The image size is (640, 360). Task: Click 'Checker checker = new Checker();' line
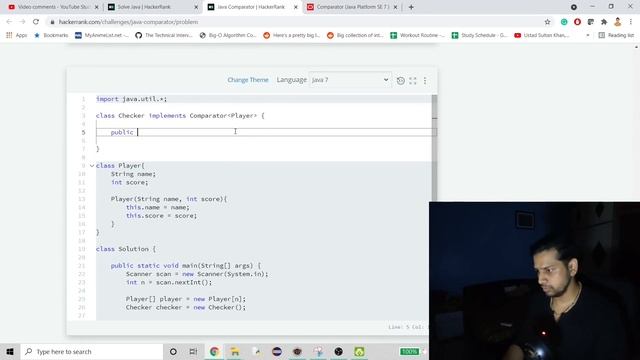point(186,307)
